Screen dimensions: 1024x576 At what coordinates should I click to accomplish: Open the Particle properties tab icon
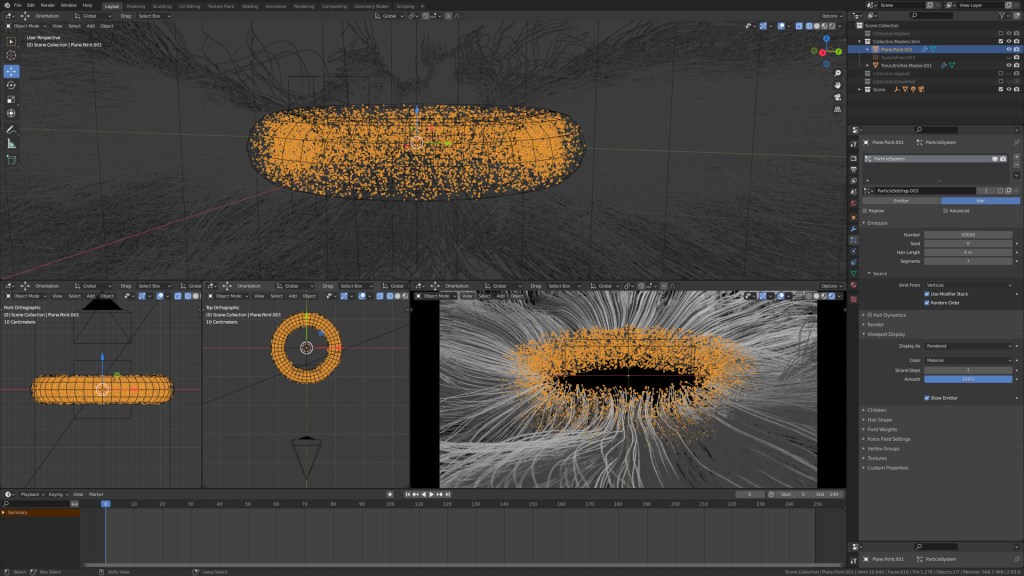[853, 241]
